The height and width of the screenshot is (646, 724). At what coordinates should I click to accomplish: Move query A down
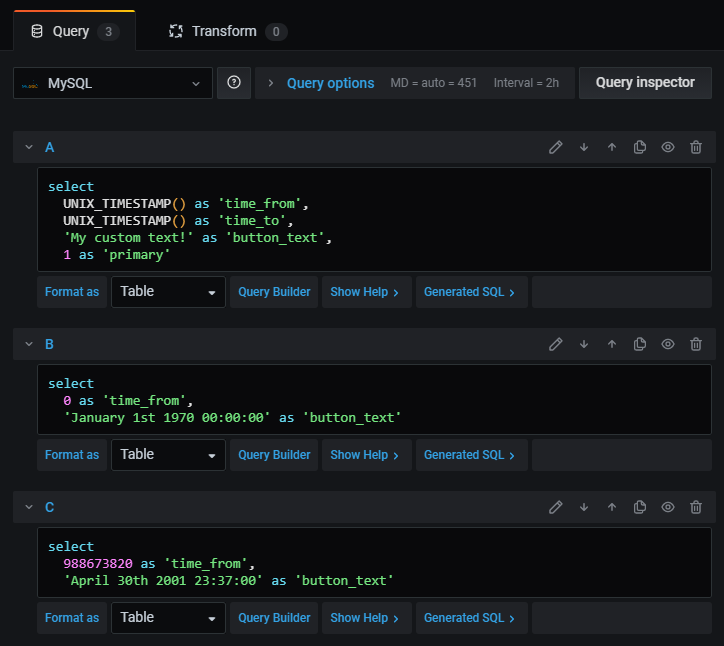584,147
